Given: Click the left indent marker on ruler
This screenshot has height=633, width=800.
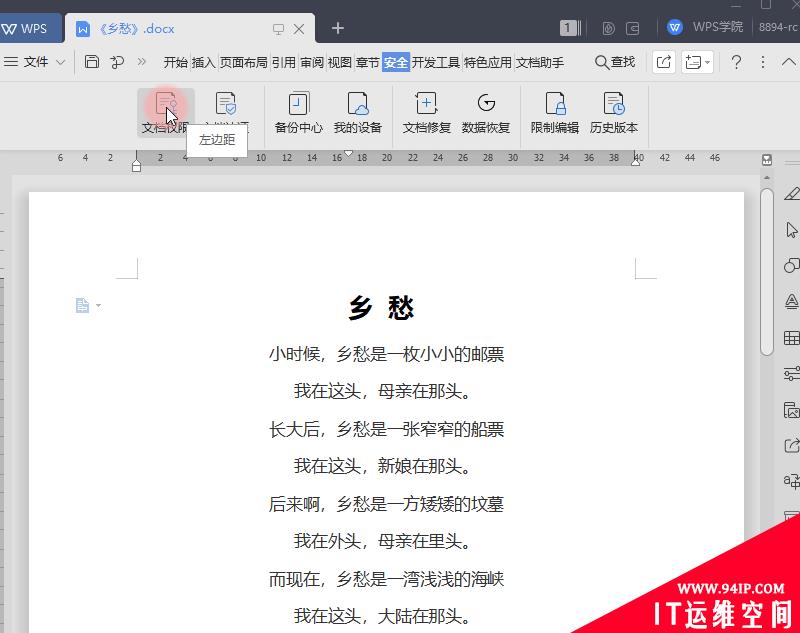Looking at the screenshot, I should (136, 167).
